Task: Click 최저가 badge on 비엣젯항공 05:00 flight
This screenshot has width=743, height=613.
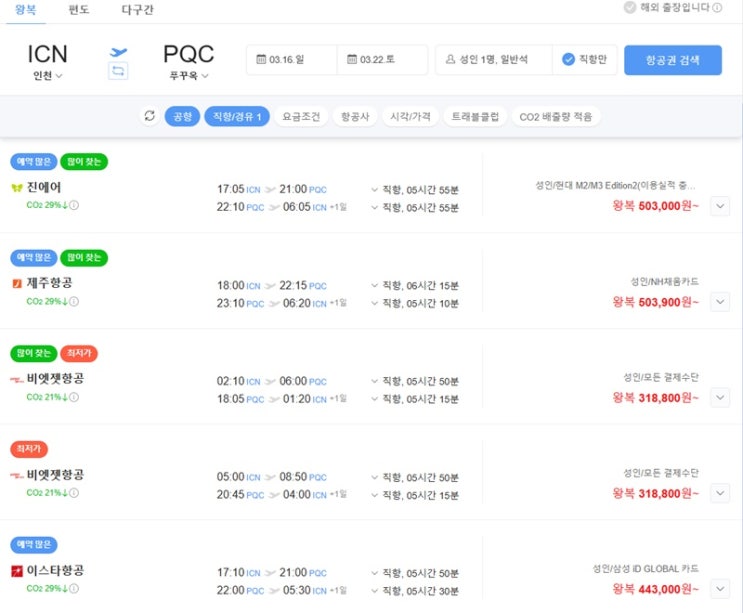Action: coord(29,449)
